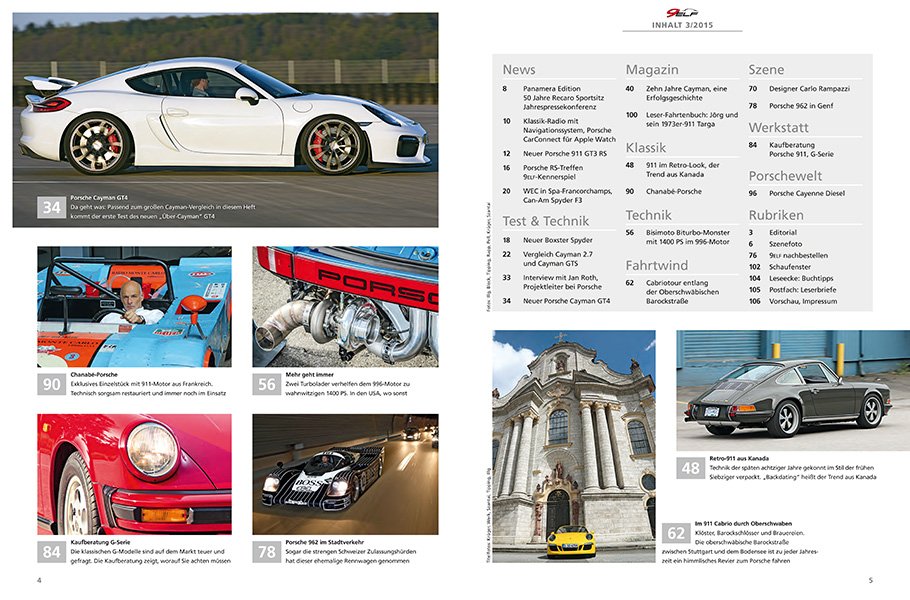Click the page 34 number badge

click(x=51, y=207)
